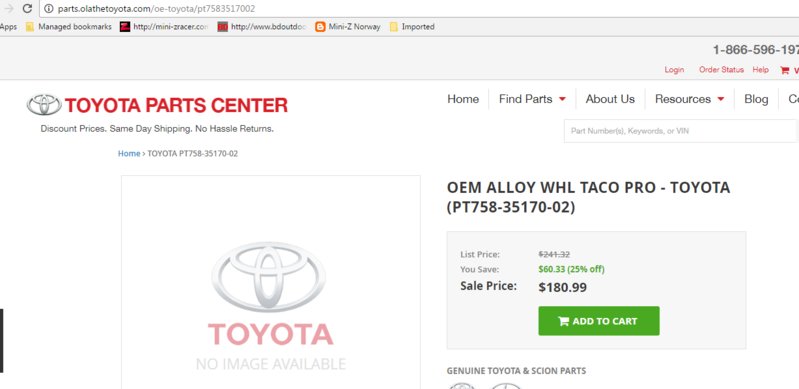Check Order Status link

click(x=721, y=70)
